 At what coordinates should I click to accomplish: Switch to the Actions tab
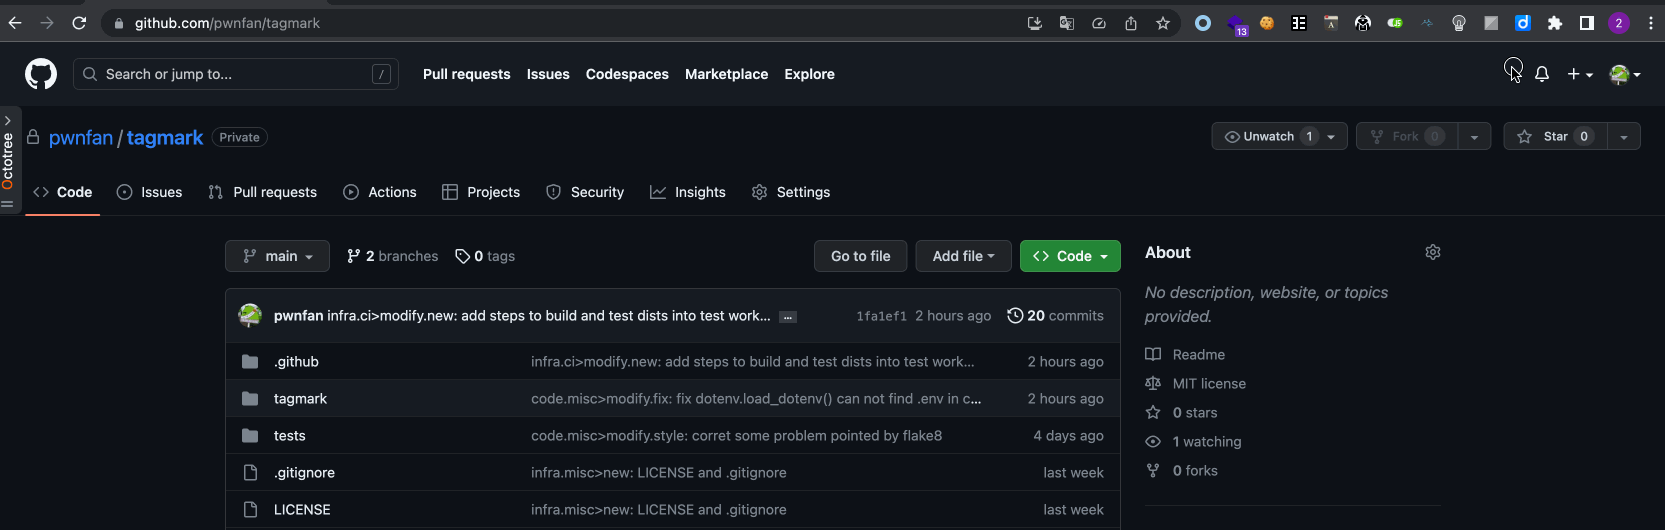point(380,192)
